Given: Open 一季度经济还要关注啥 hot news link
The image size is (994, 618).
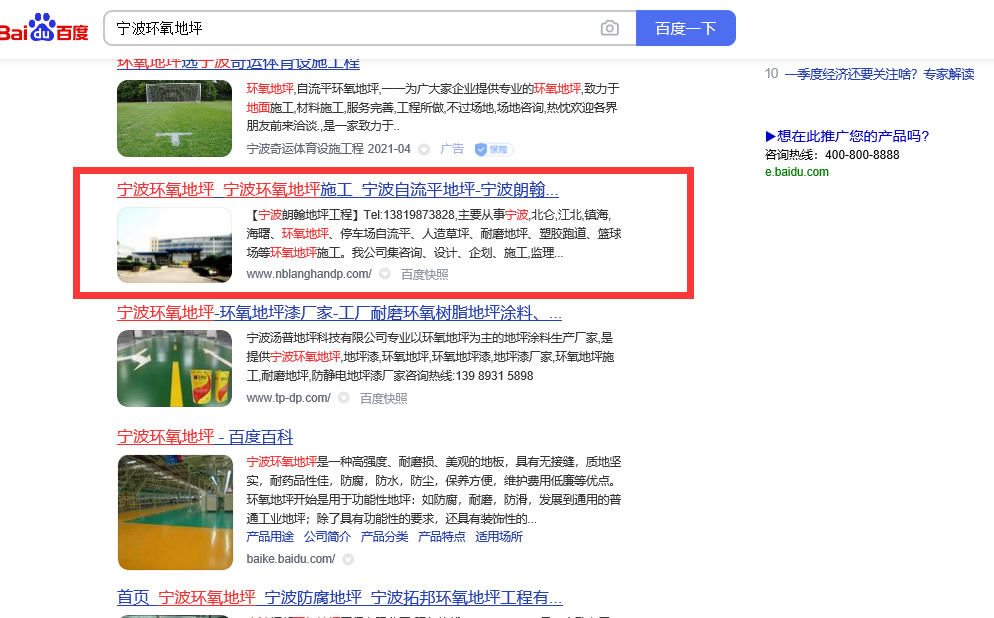Looking at the screenshot, I should 879,74.
